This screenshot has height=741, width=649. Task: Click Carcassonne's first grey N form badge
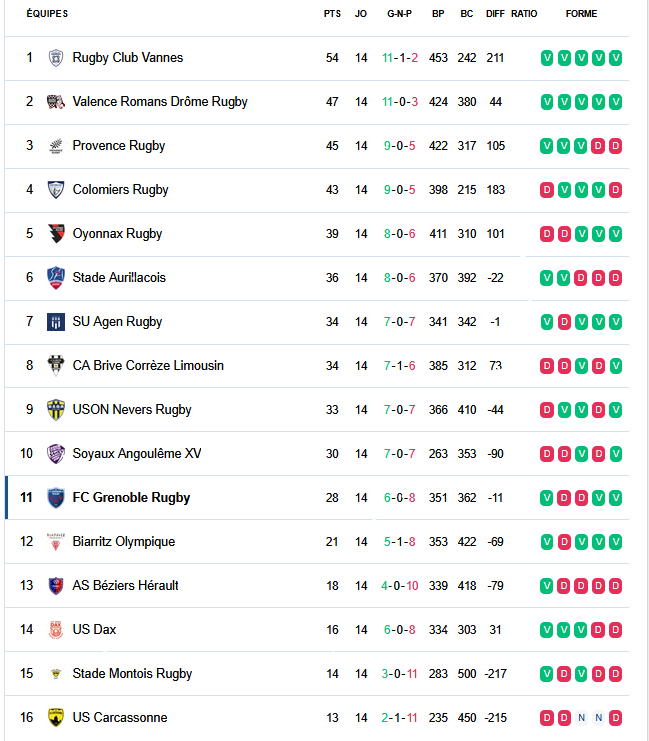581,718
